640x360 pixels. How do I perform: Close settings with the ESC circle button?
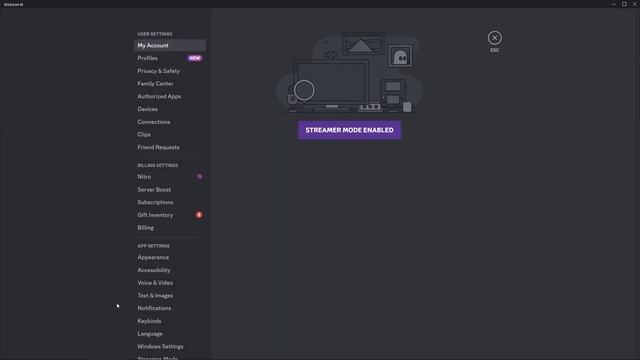coord(494,38)
